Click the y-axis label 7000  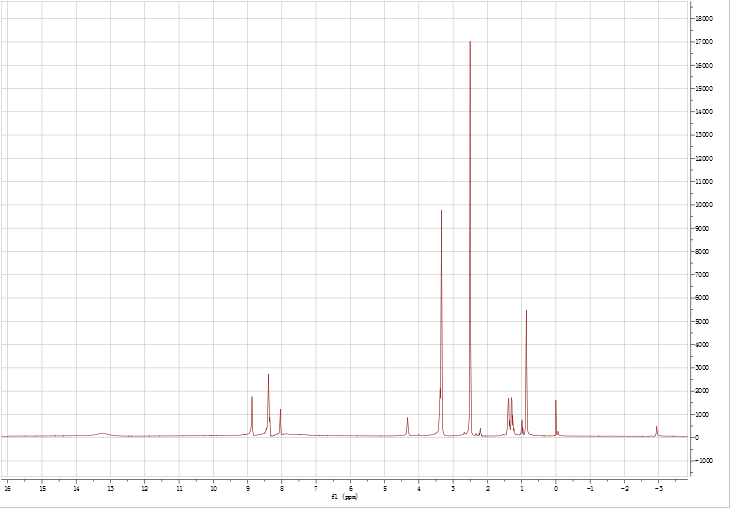(703, 275)
